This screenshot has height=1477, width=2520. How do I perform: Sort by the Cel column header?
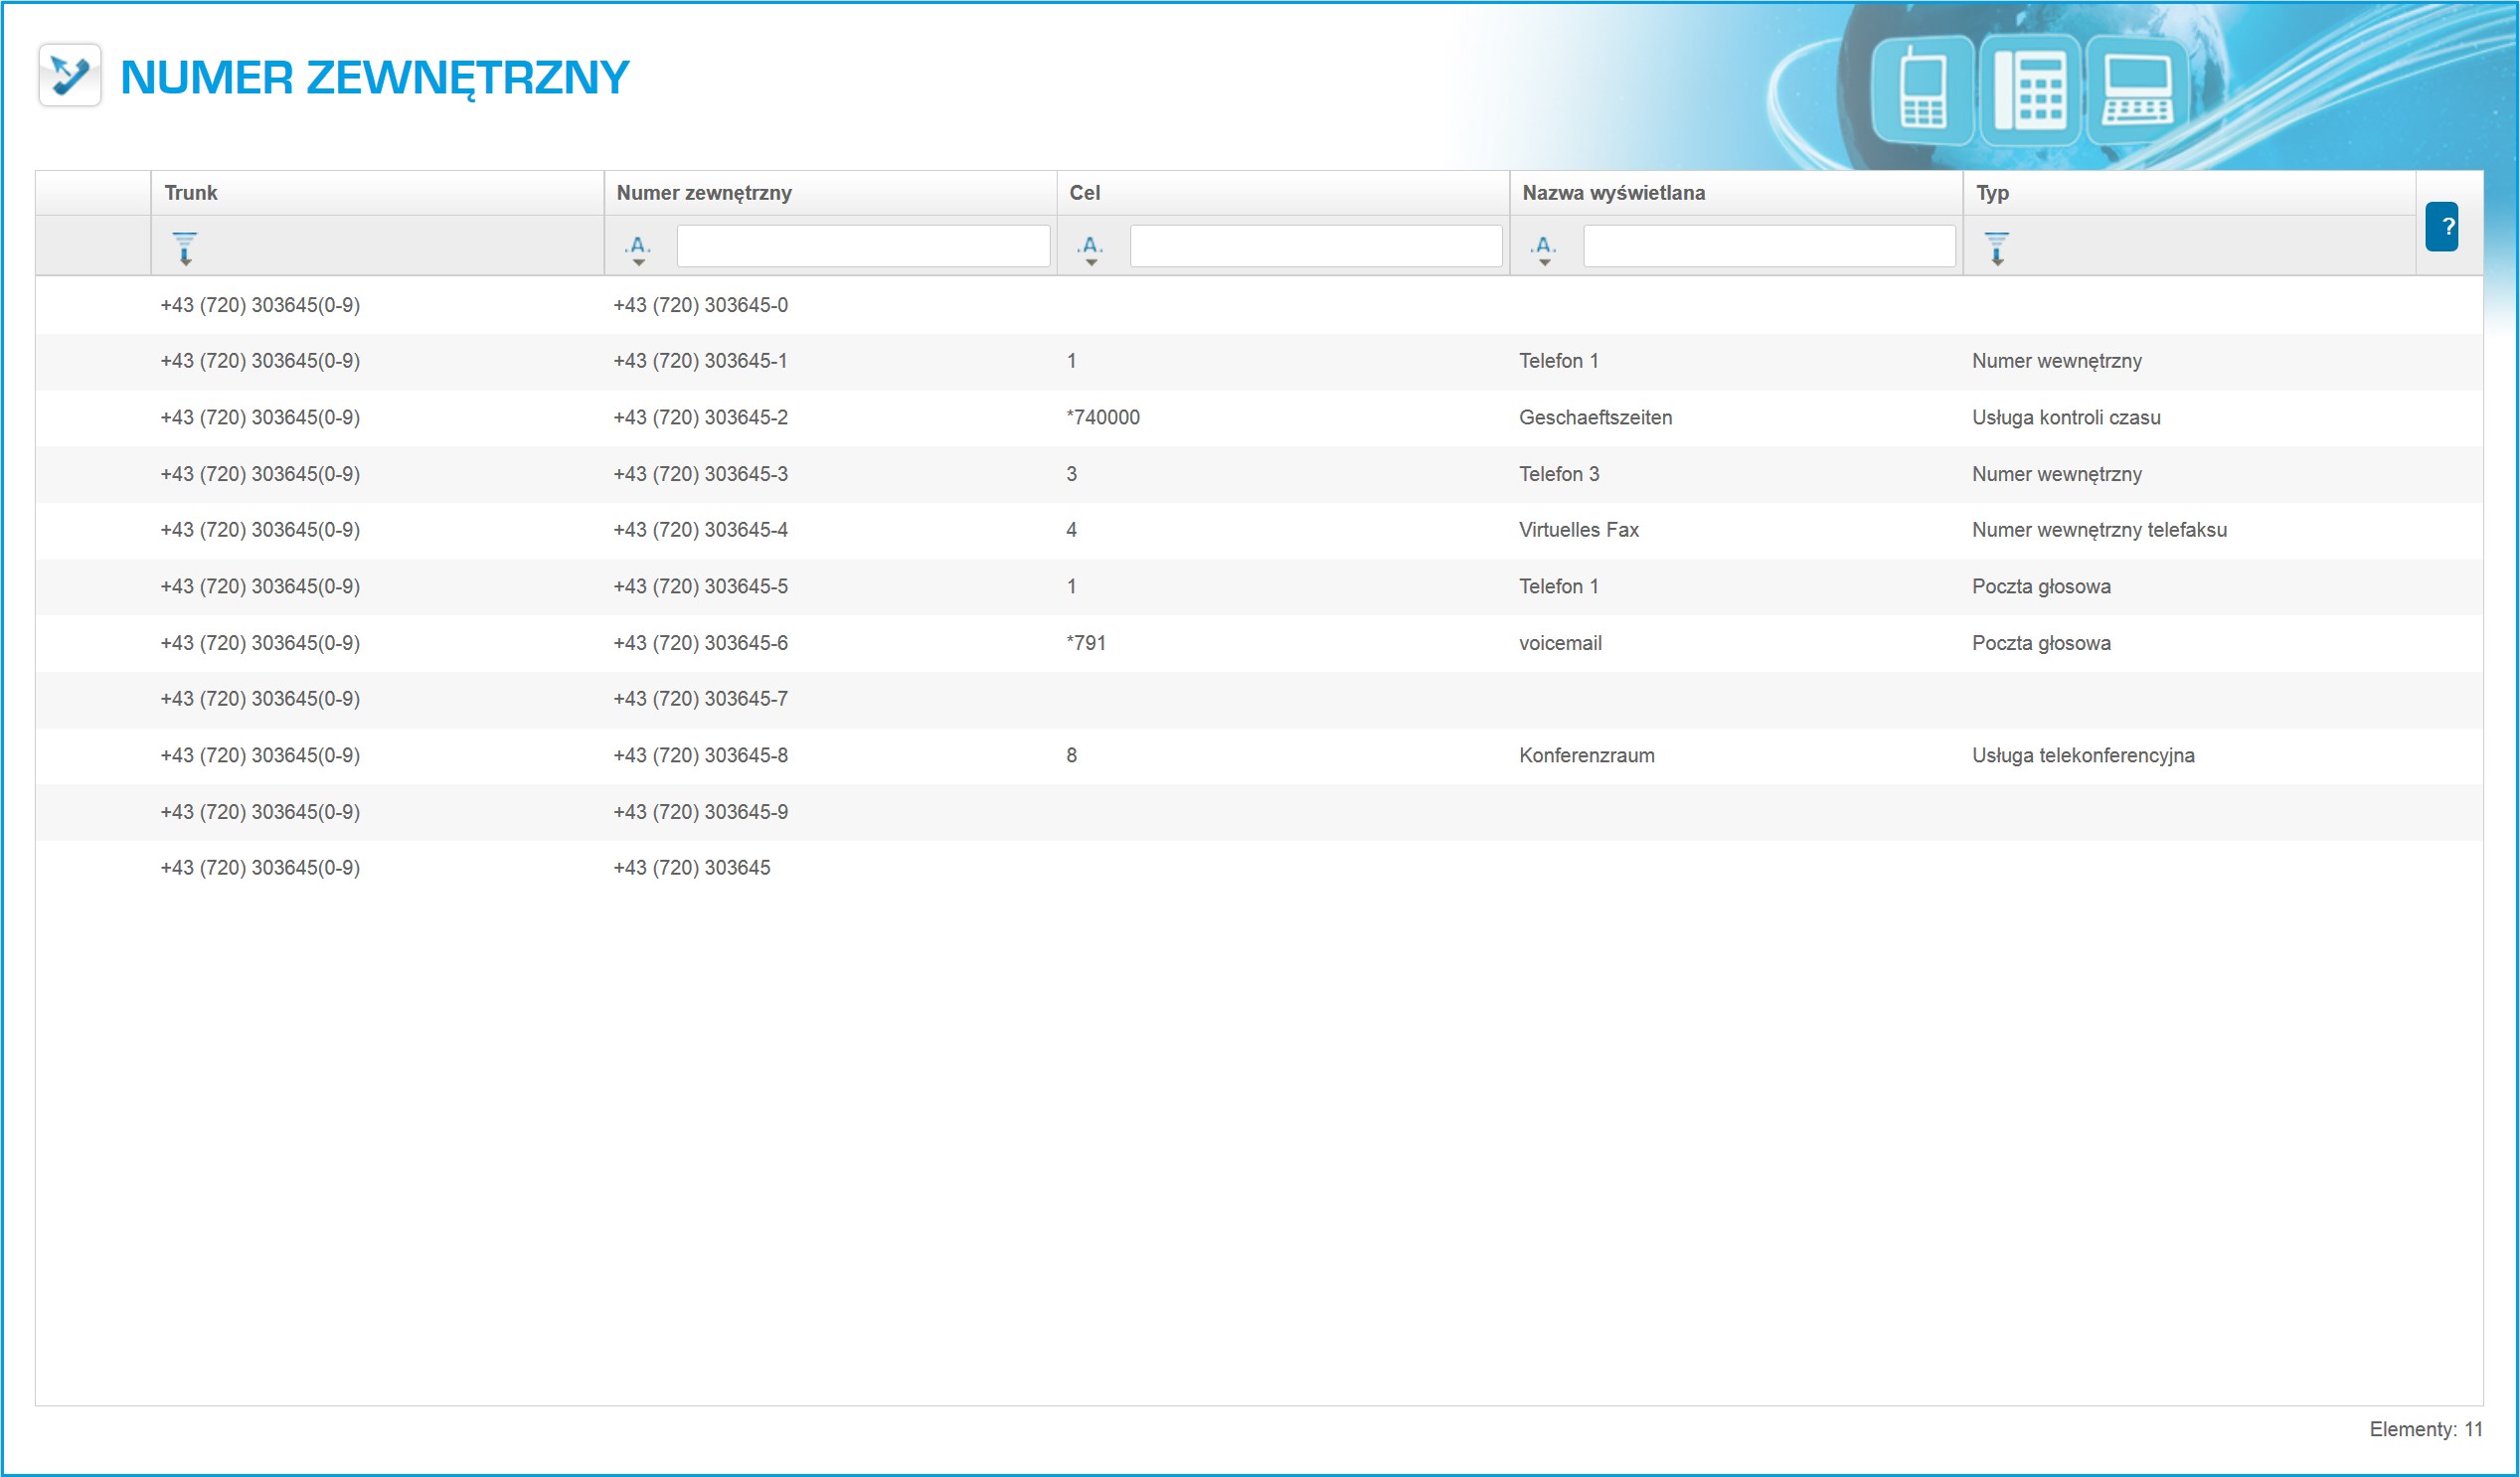(1084, 193)
